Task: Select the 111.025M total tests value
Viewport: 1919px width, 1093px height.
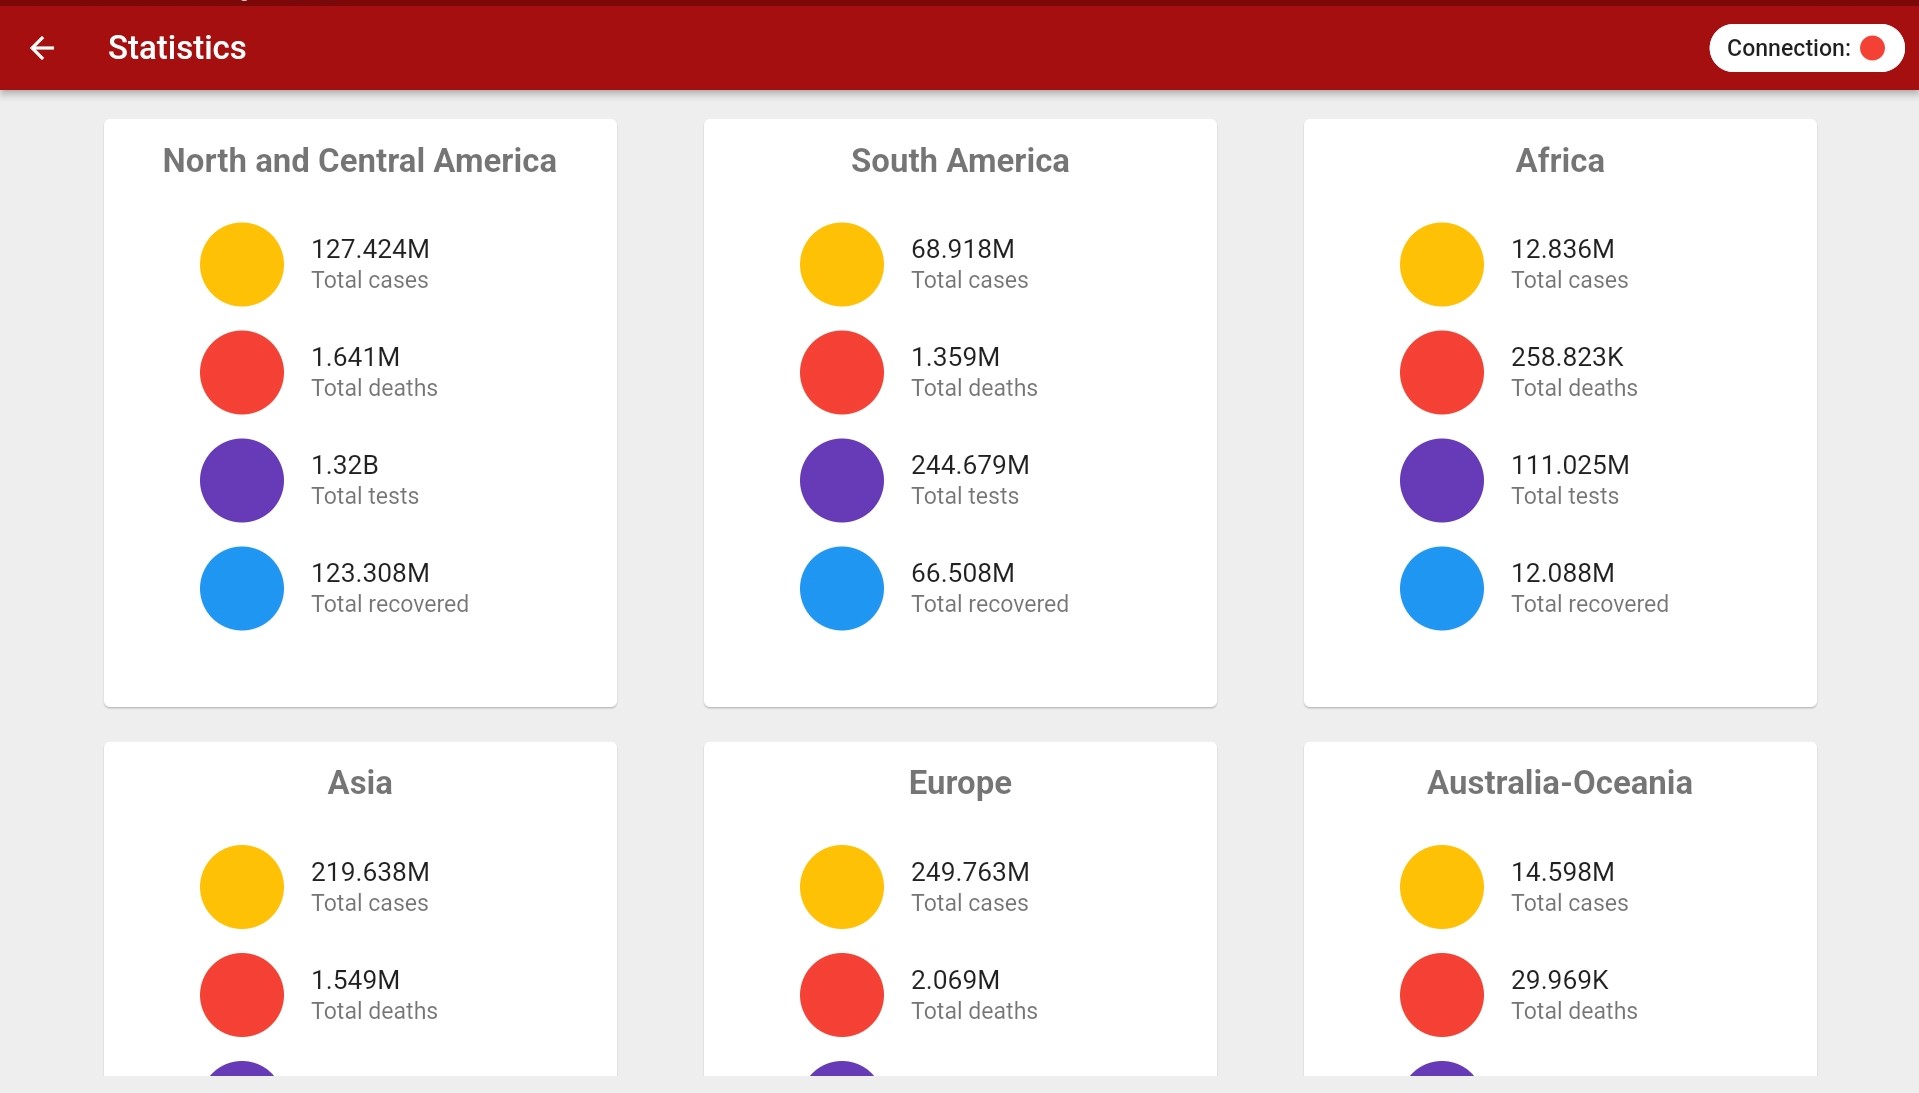Action: [1570, 465]
